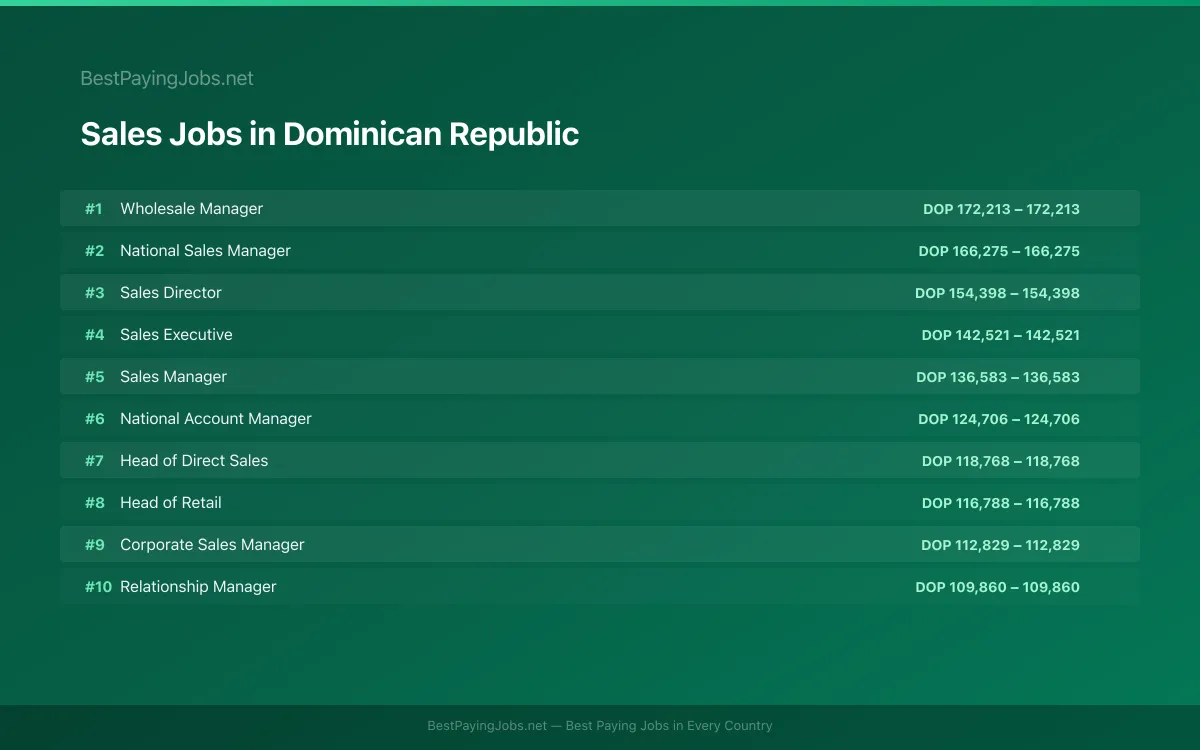Click the #10 rank number
This screenshot has width=1200, height=750.
click(x=98, y=587)
